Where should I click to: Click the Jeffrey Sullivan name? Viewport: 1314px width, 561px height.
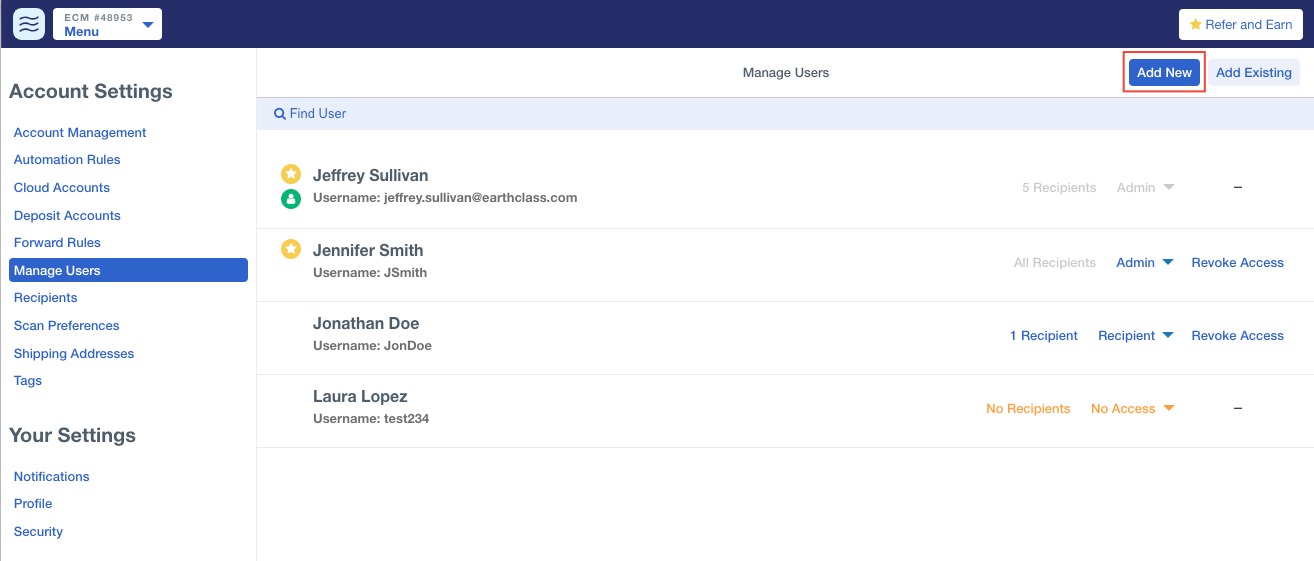click(x=370, y=175)
